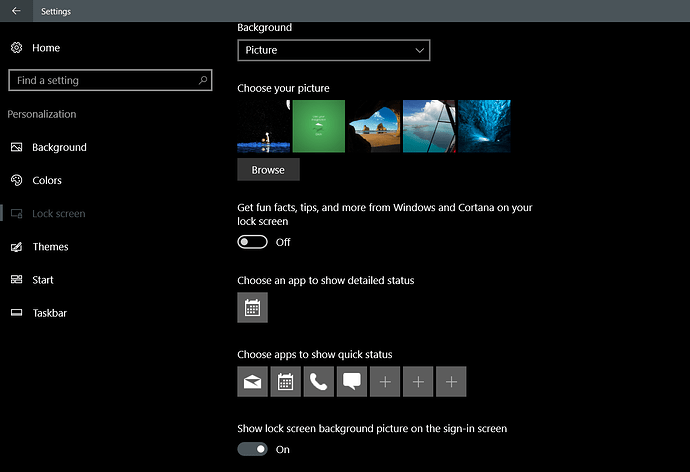Screen dimensions: 690x472
Task: Choose the blue ice cave picture
Action: (x=484, y=126)
